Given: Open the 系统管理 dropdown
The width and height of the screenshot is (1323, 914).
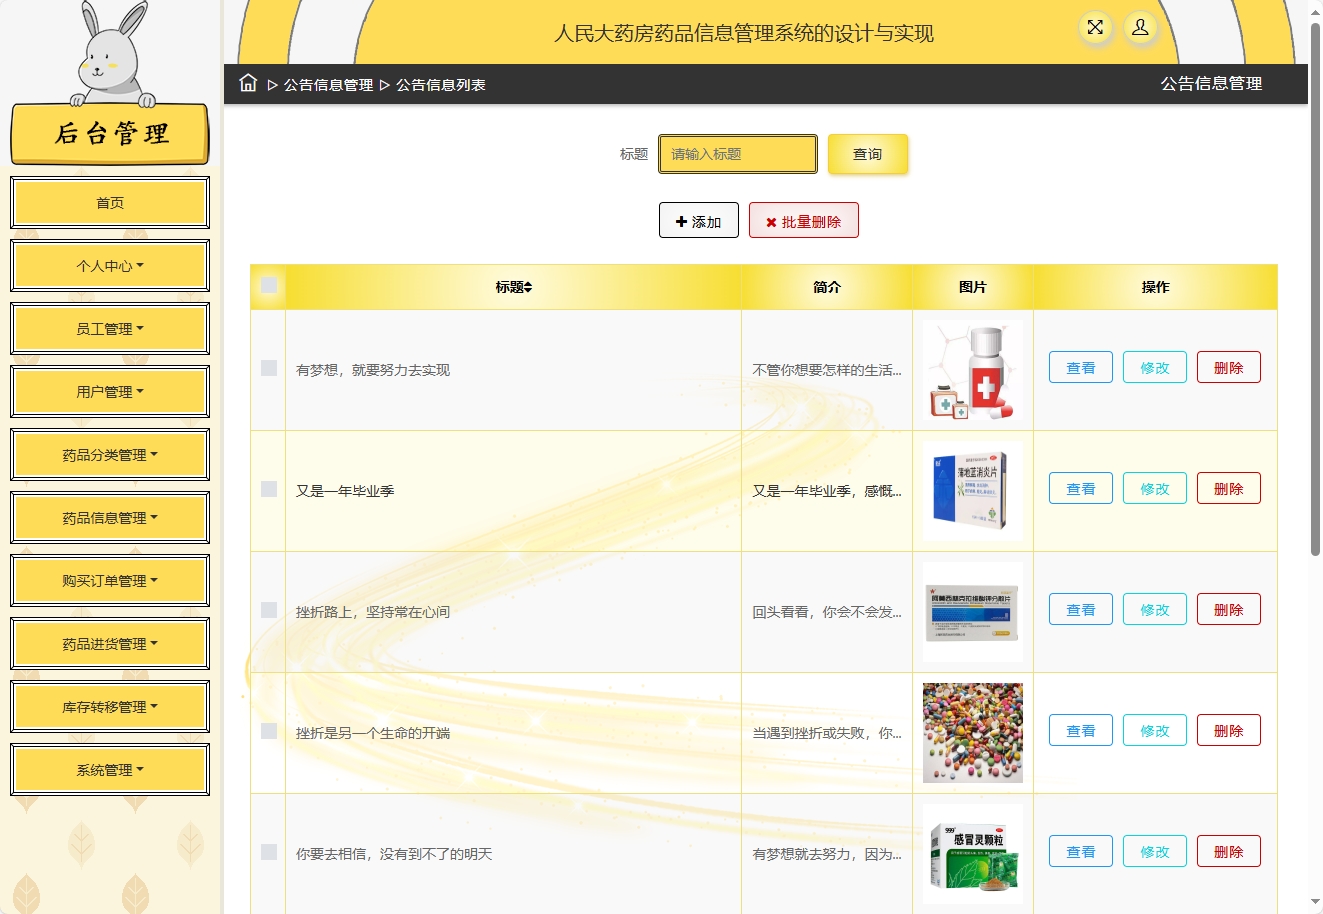Looking at the screenshot, I should pyautogui.click(x=109, y=769).
